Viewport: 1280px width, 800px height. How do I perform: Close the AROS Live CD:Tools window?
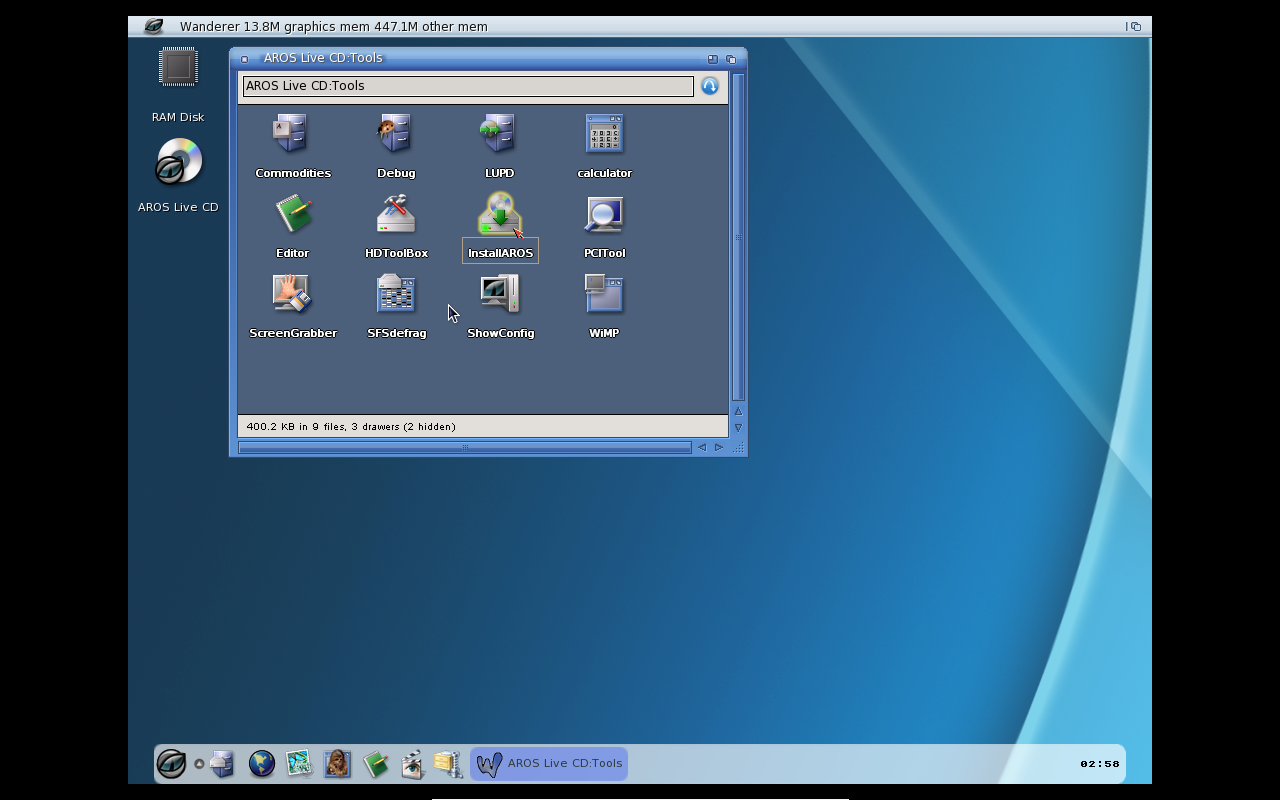tap(244, 59)
